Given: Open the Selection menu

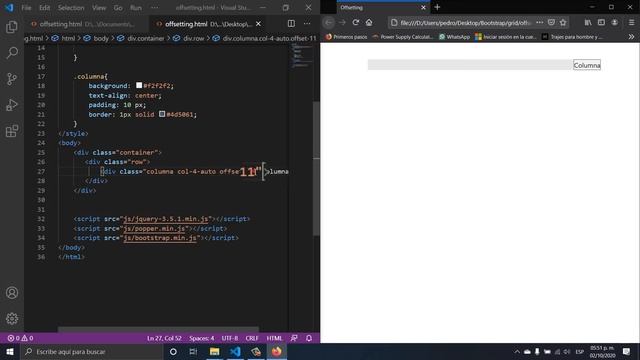Looking at the screenshot, I should (x=71, y=8).
